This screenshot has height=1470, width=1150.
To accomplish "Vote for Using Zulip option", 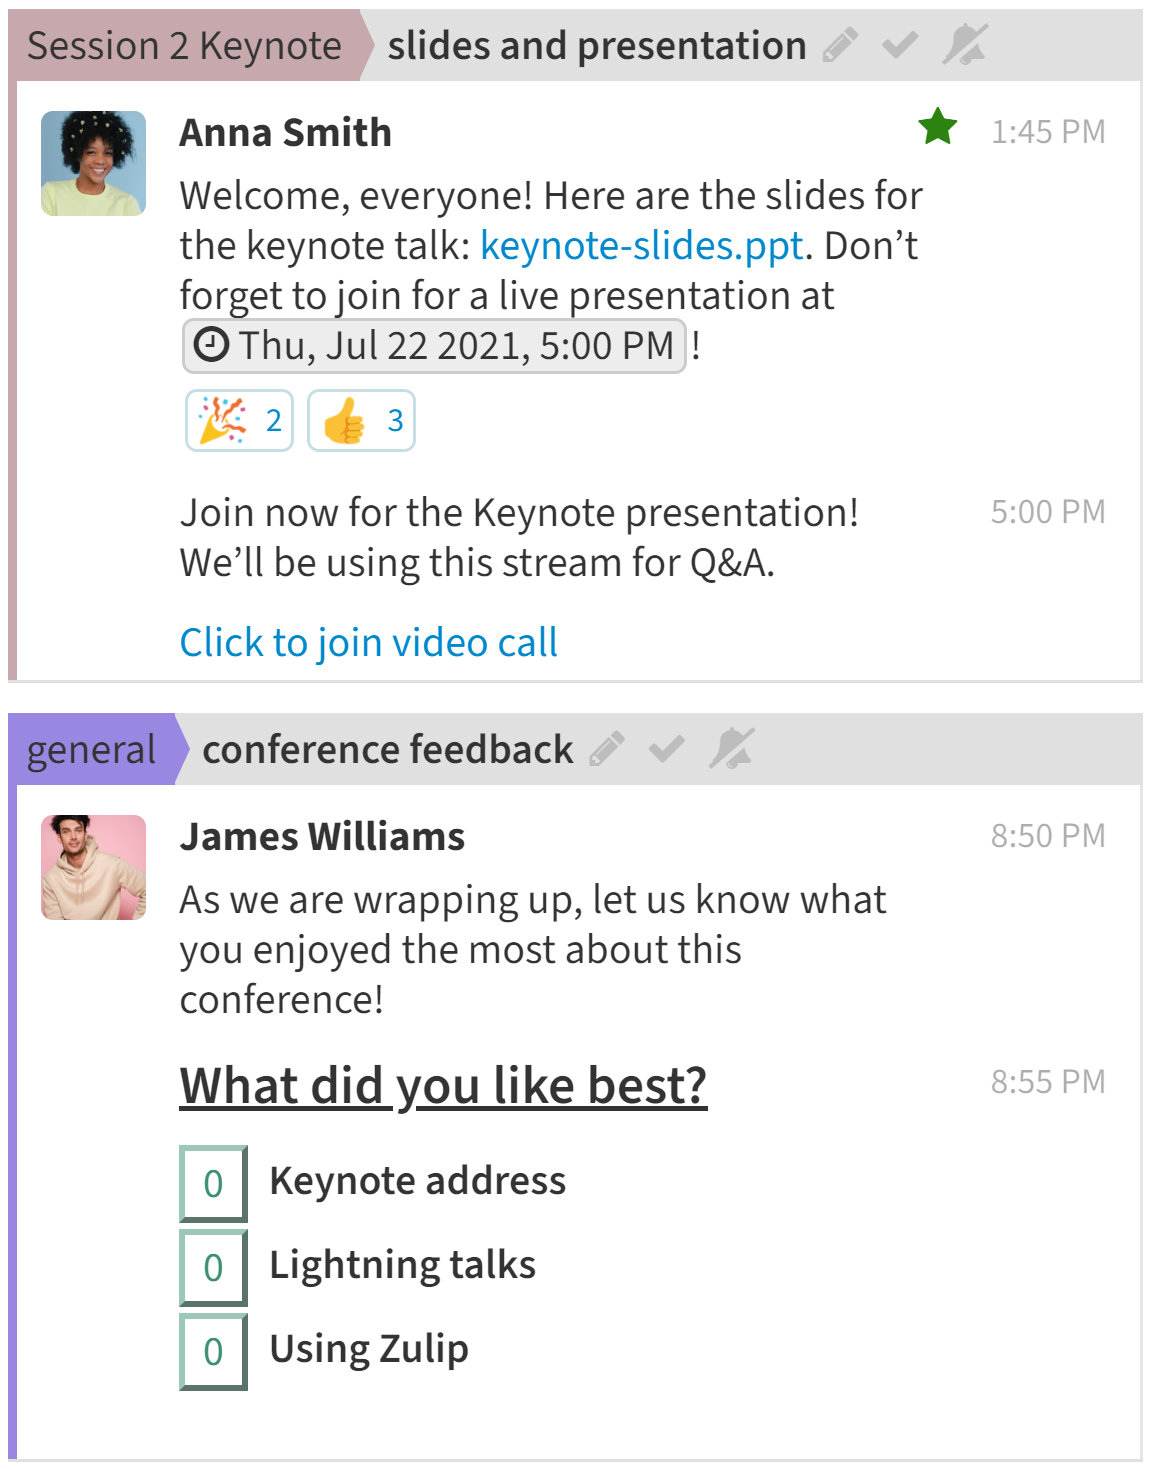I will [x=213, y=1352].
